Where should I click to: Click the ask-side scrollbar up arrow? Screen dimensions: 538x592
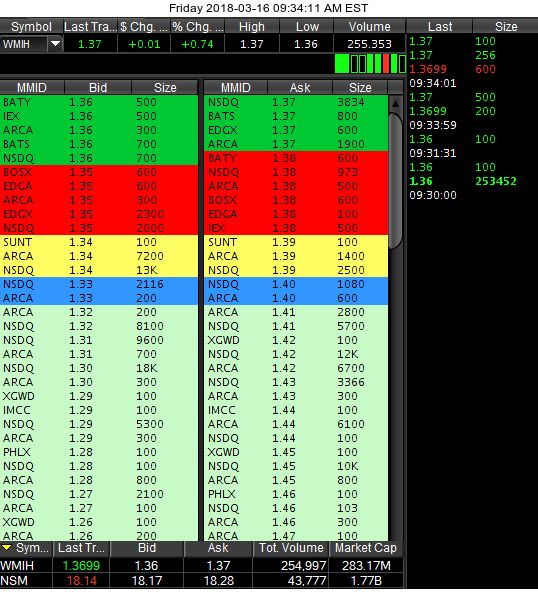(x=395, y=103)
